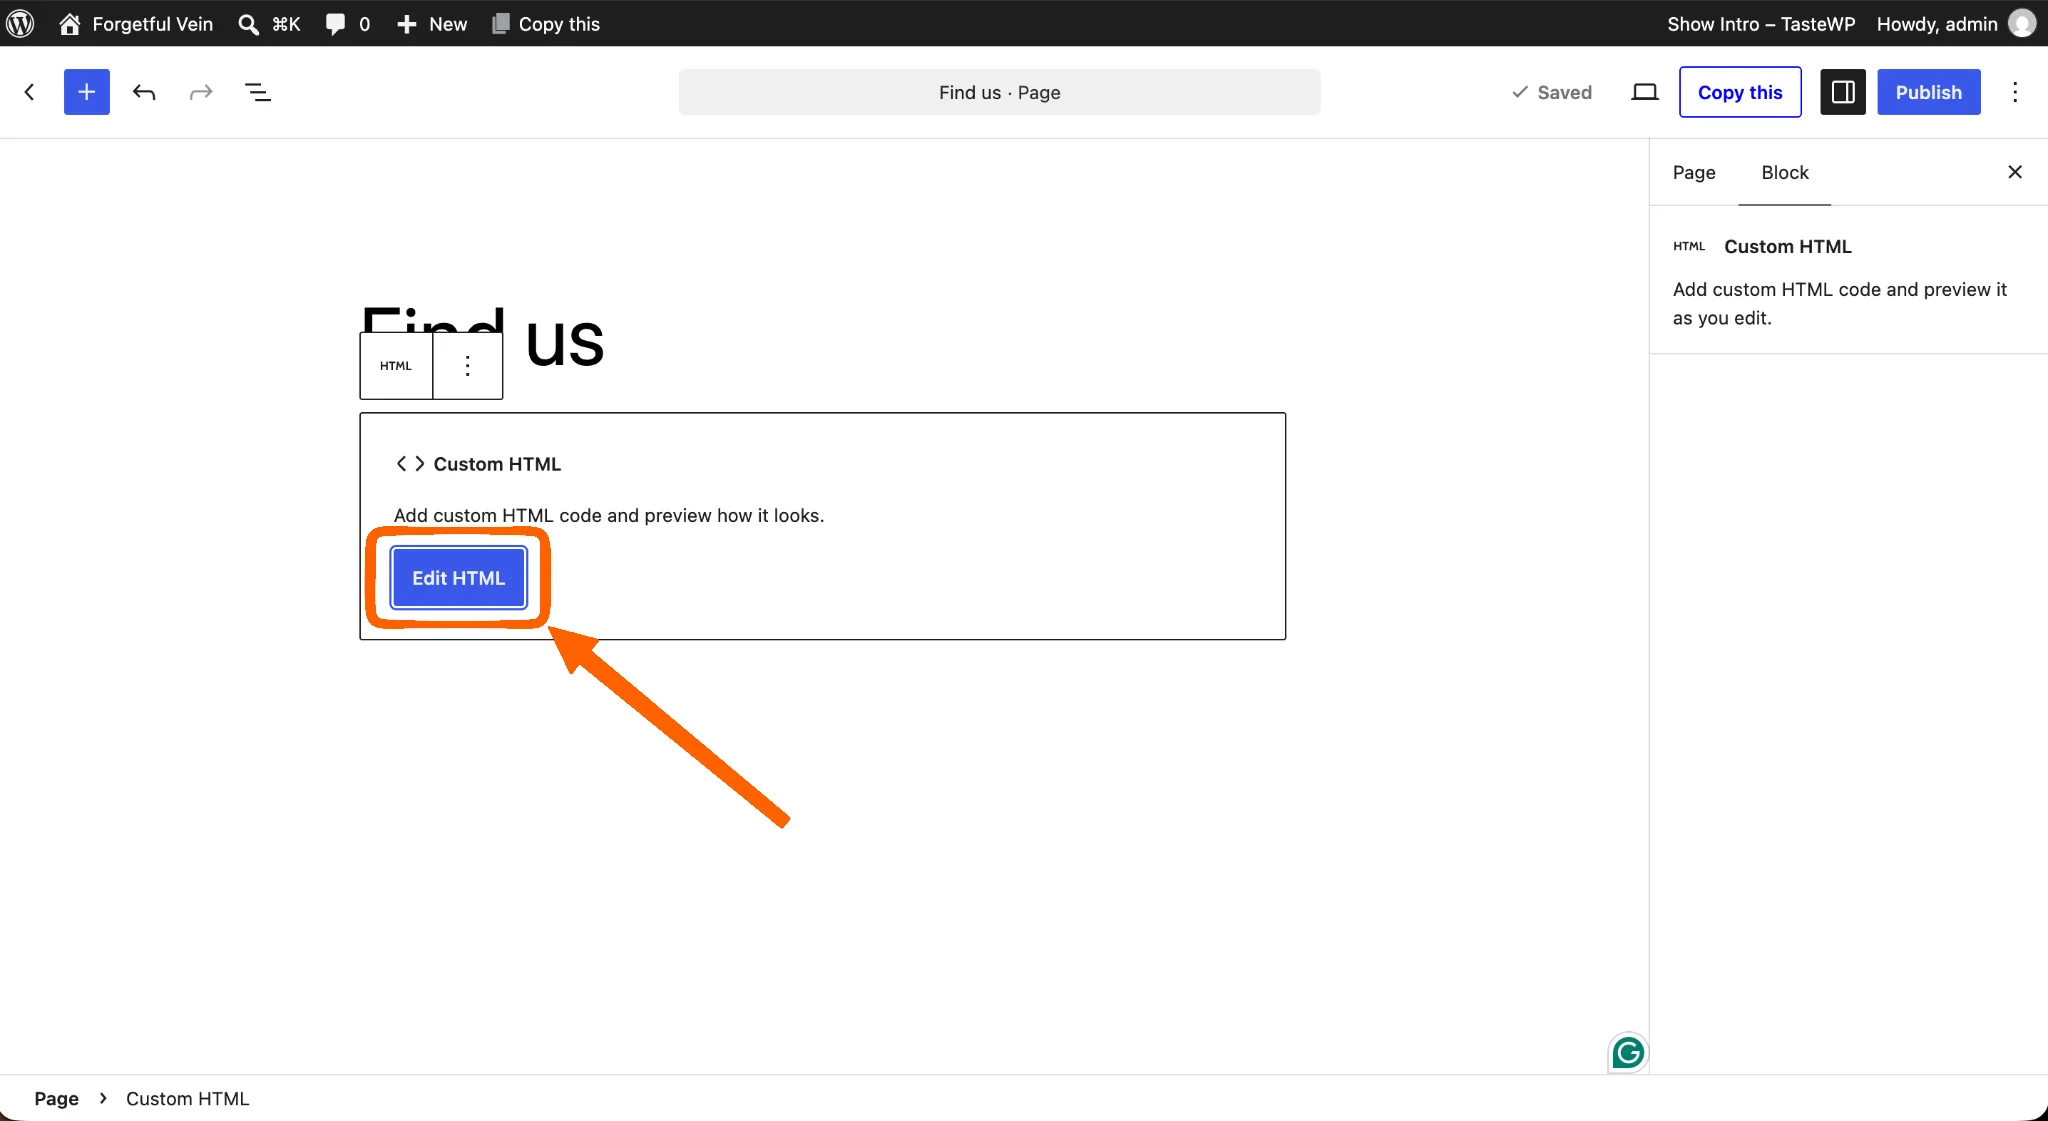The image size is (2048, 1121).
Task: Open the New content menu
Action: click(x=431, y=24)
